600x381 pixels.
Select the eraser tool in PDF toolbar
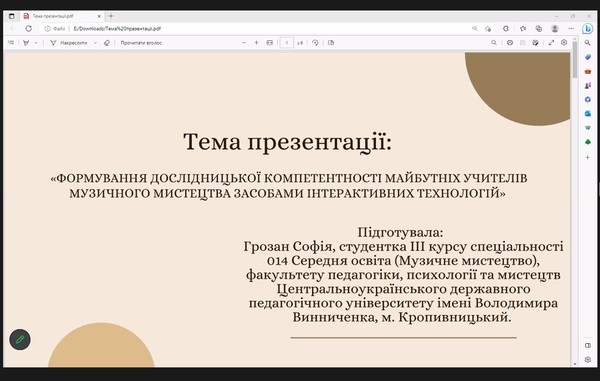point(107,43)
